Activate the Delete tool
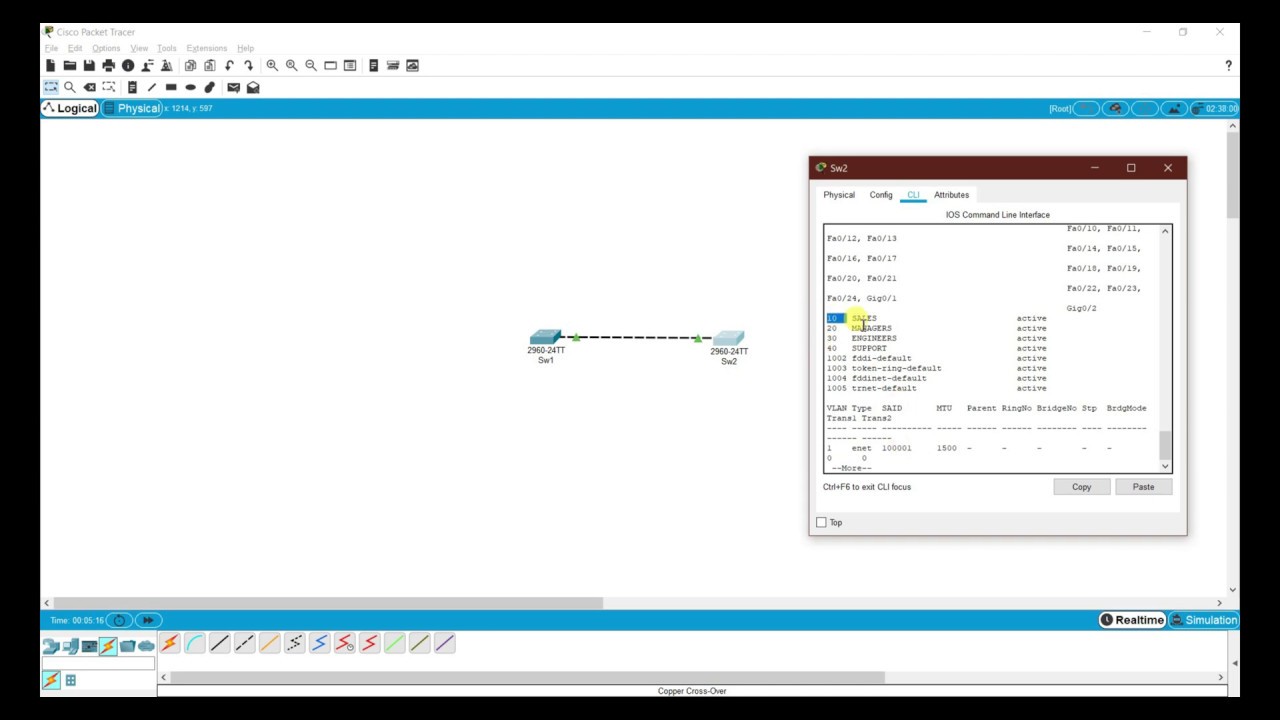This screenshot has height=720, width=1280. pyautogui.click(x=89, y=87)
